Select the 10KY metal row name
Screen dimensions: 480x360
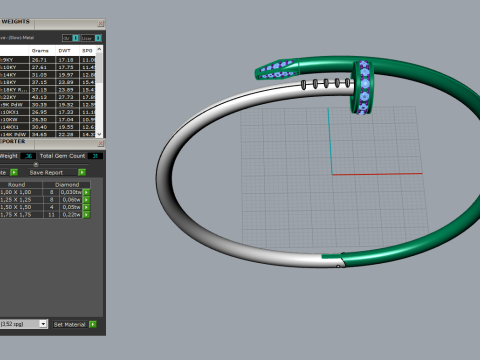coord(9,67)
